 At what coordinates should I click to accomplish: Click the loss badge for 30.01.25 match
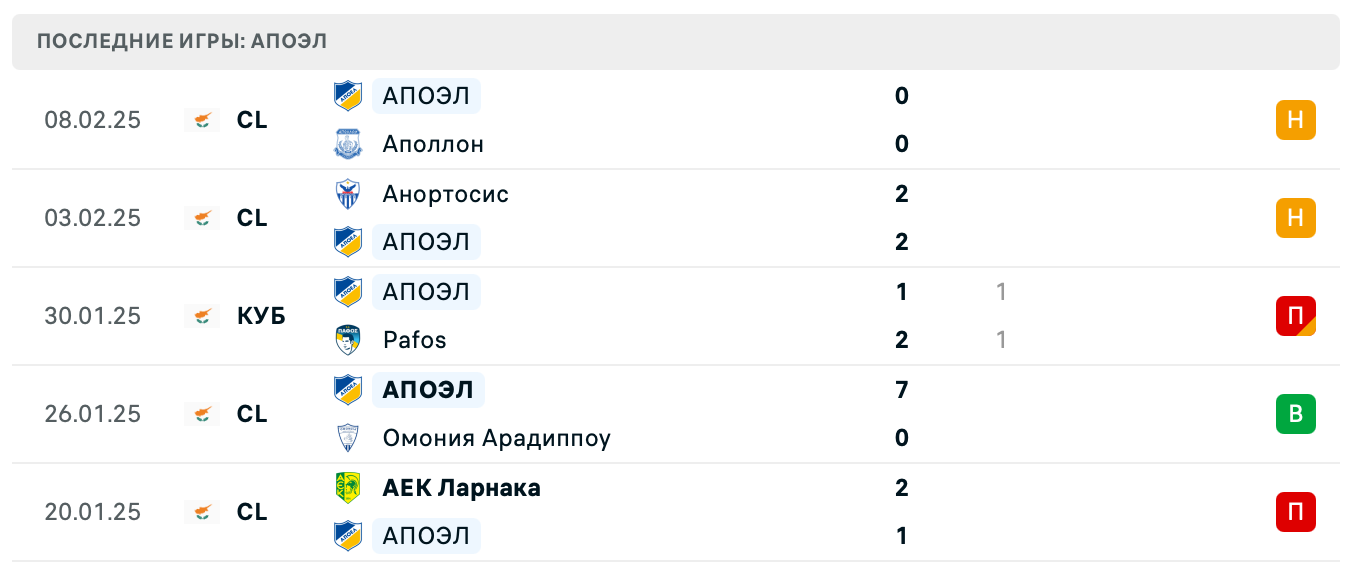pos(1295,316)
